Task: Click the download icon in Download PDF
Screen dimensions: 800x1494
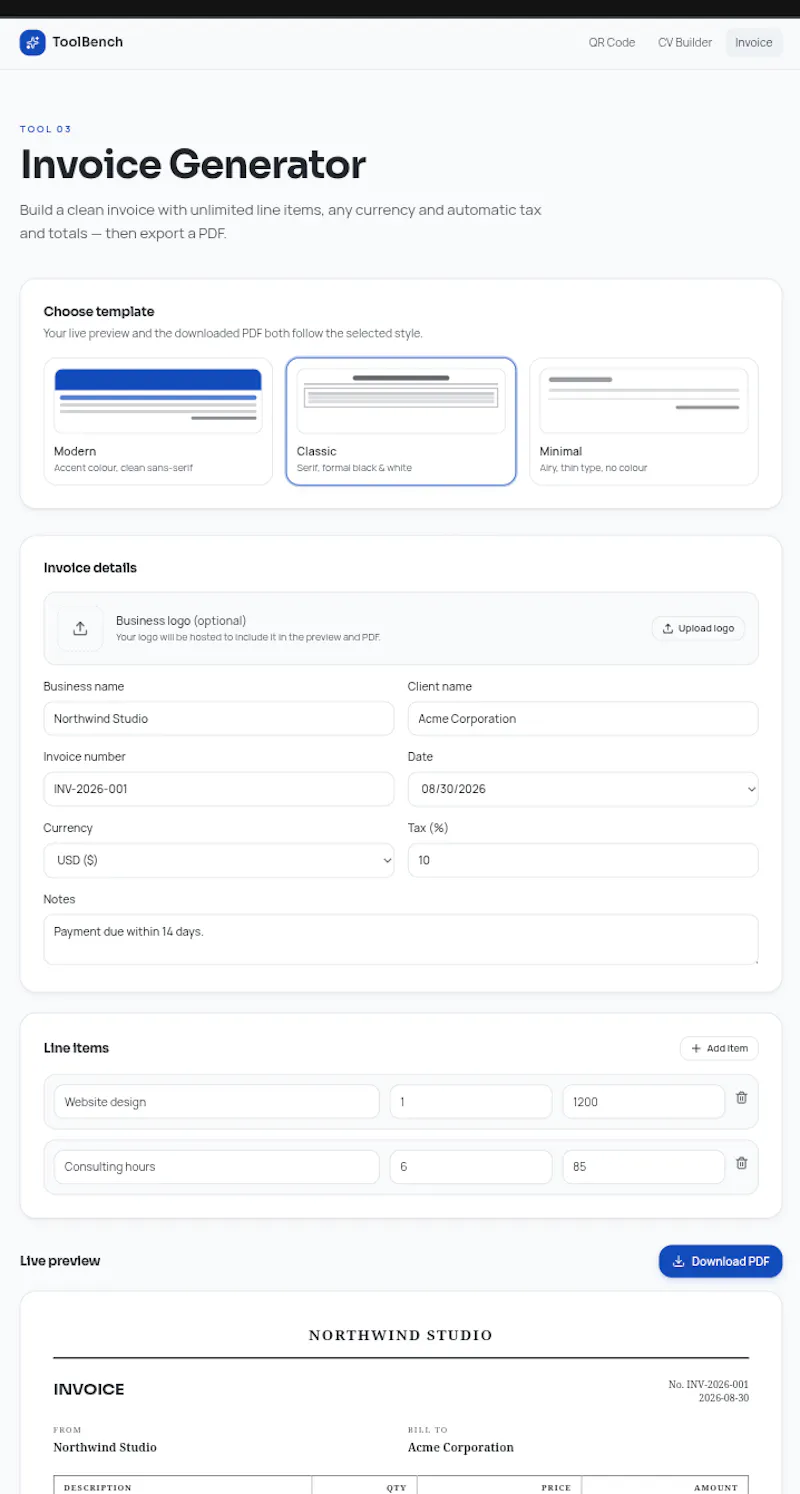Action: [679, 1261]
